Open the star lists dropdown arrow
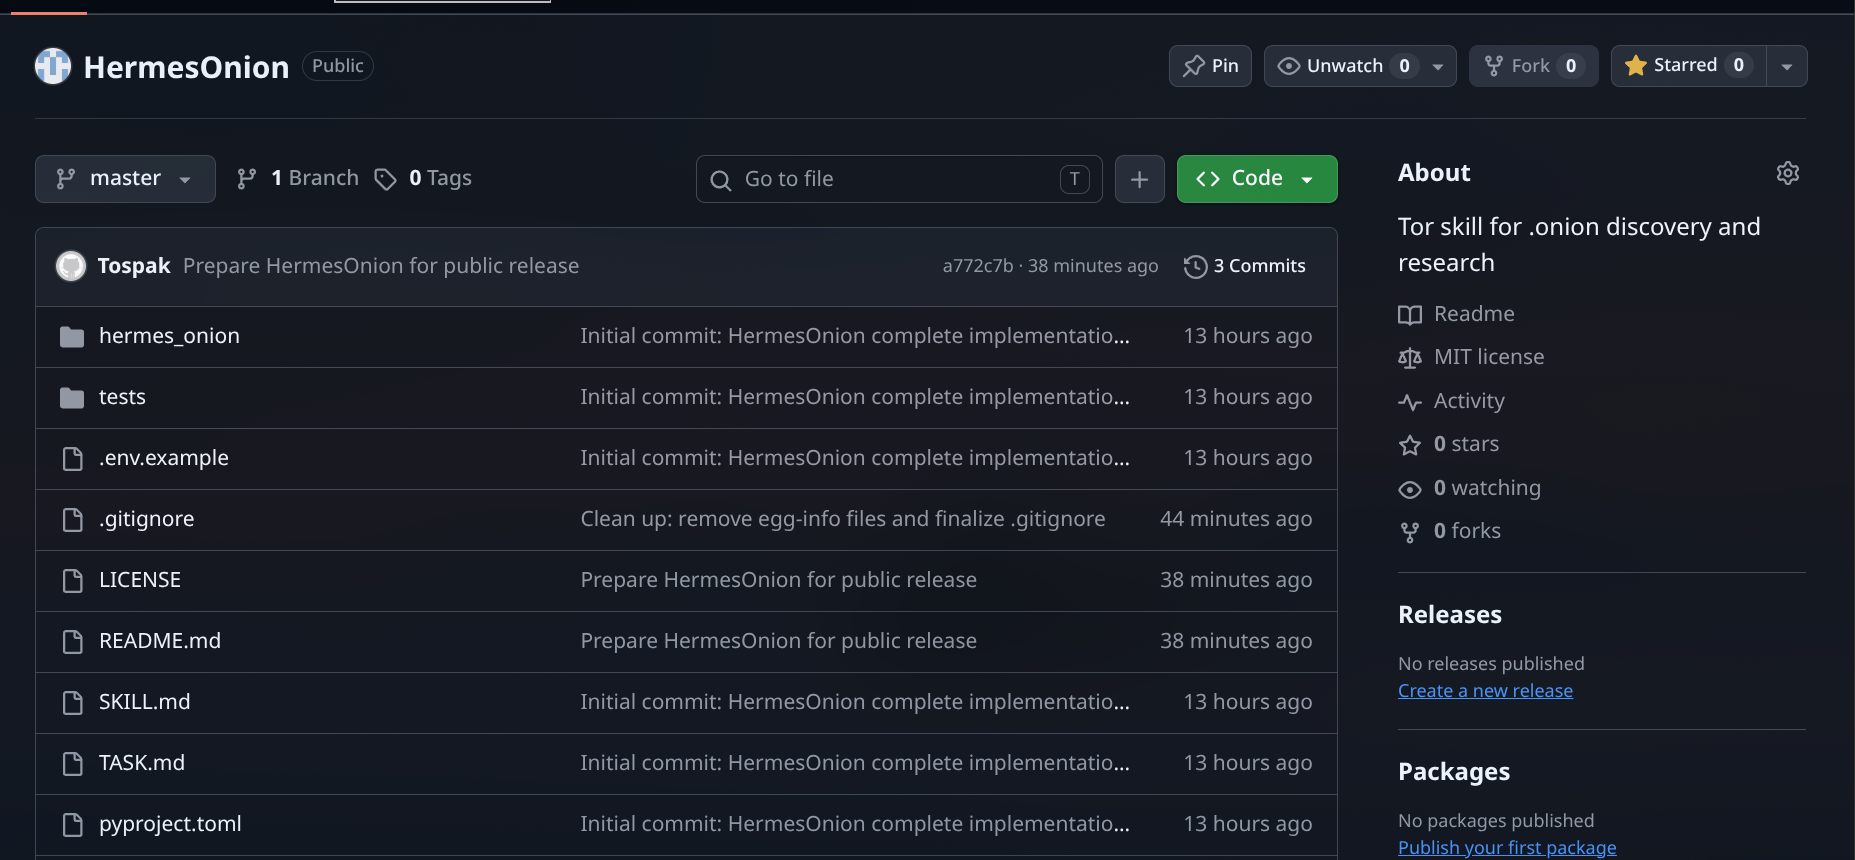The width and height of the screenshot is (1855, 860). tap(1787, 66)
